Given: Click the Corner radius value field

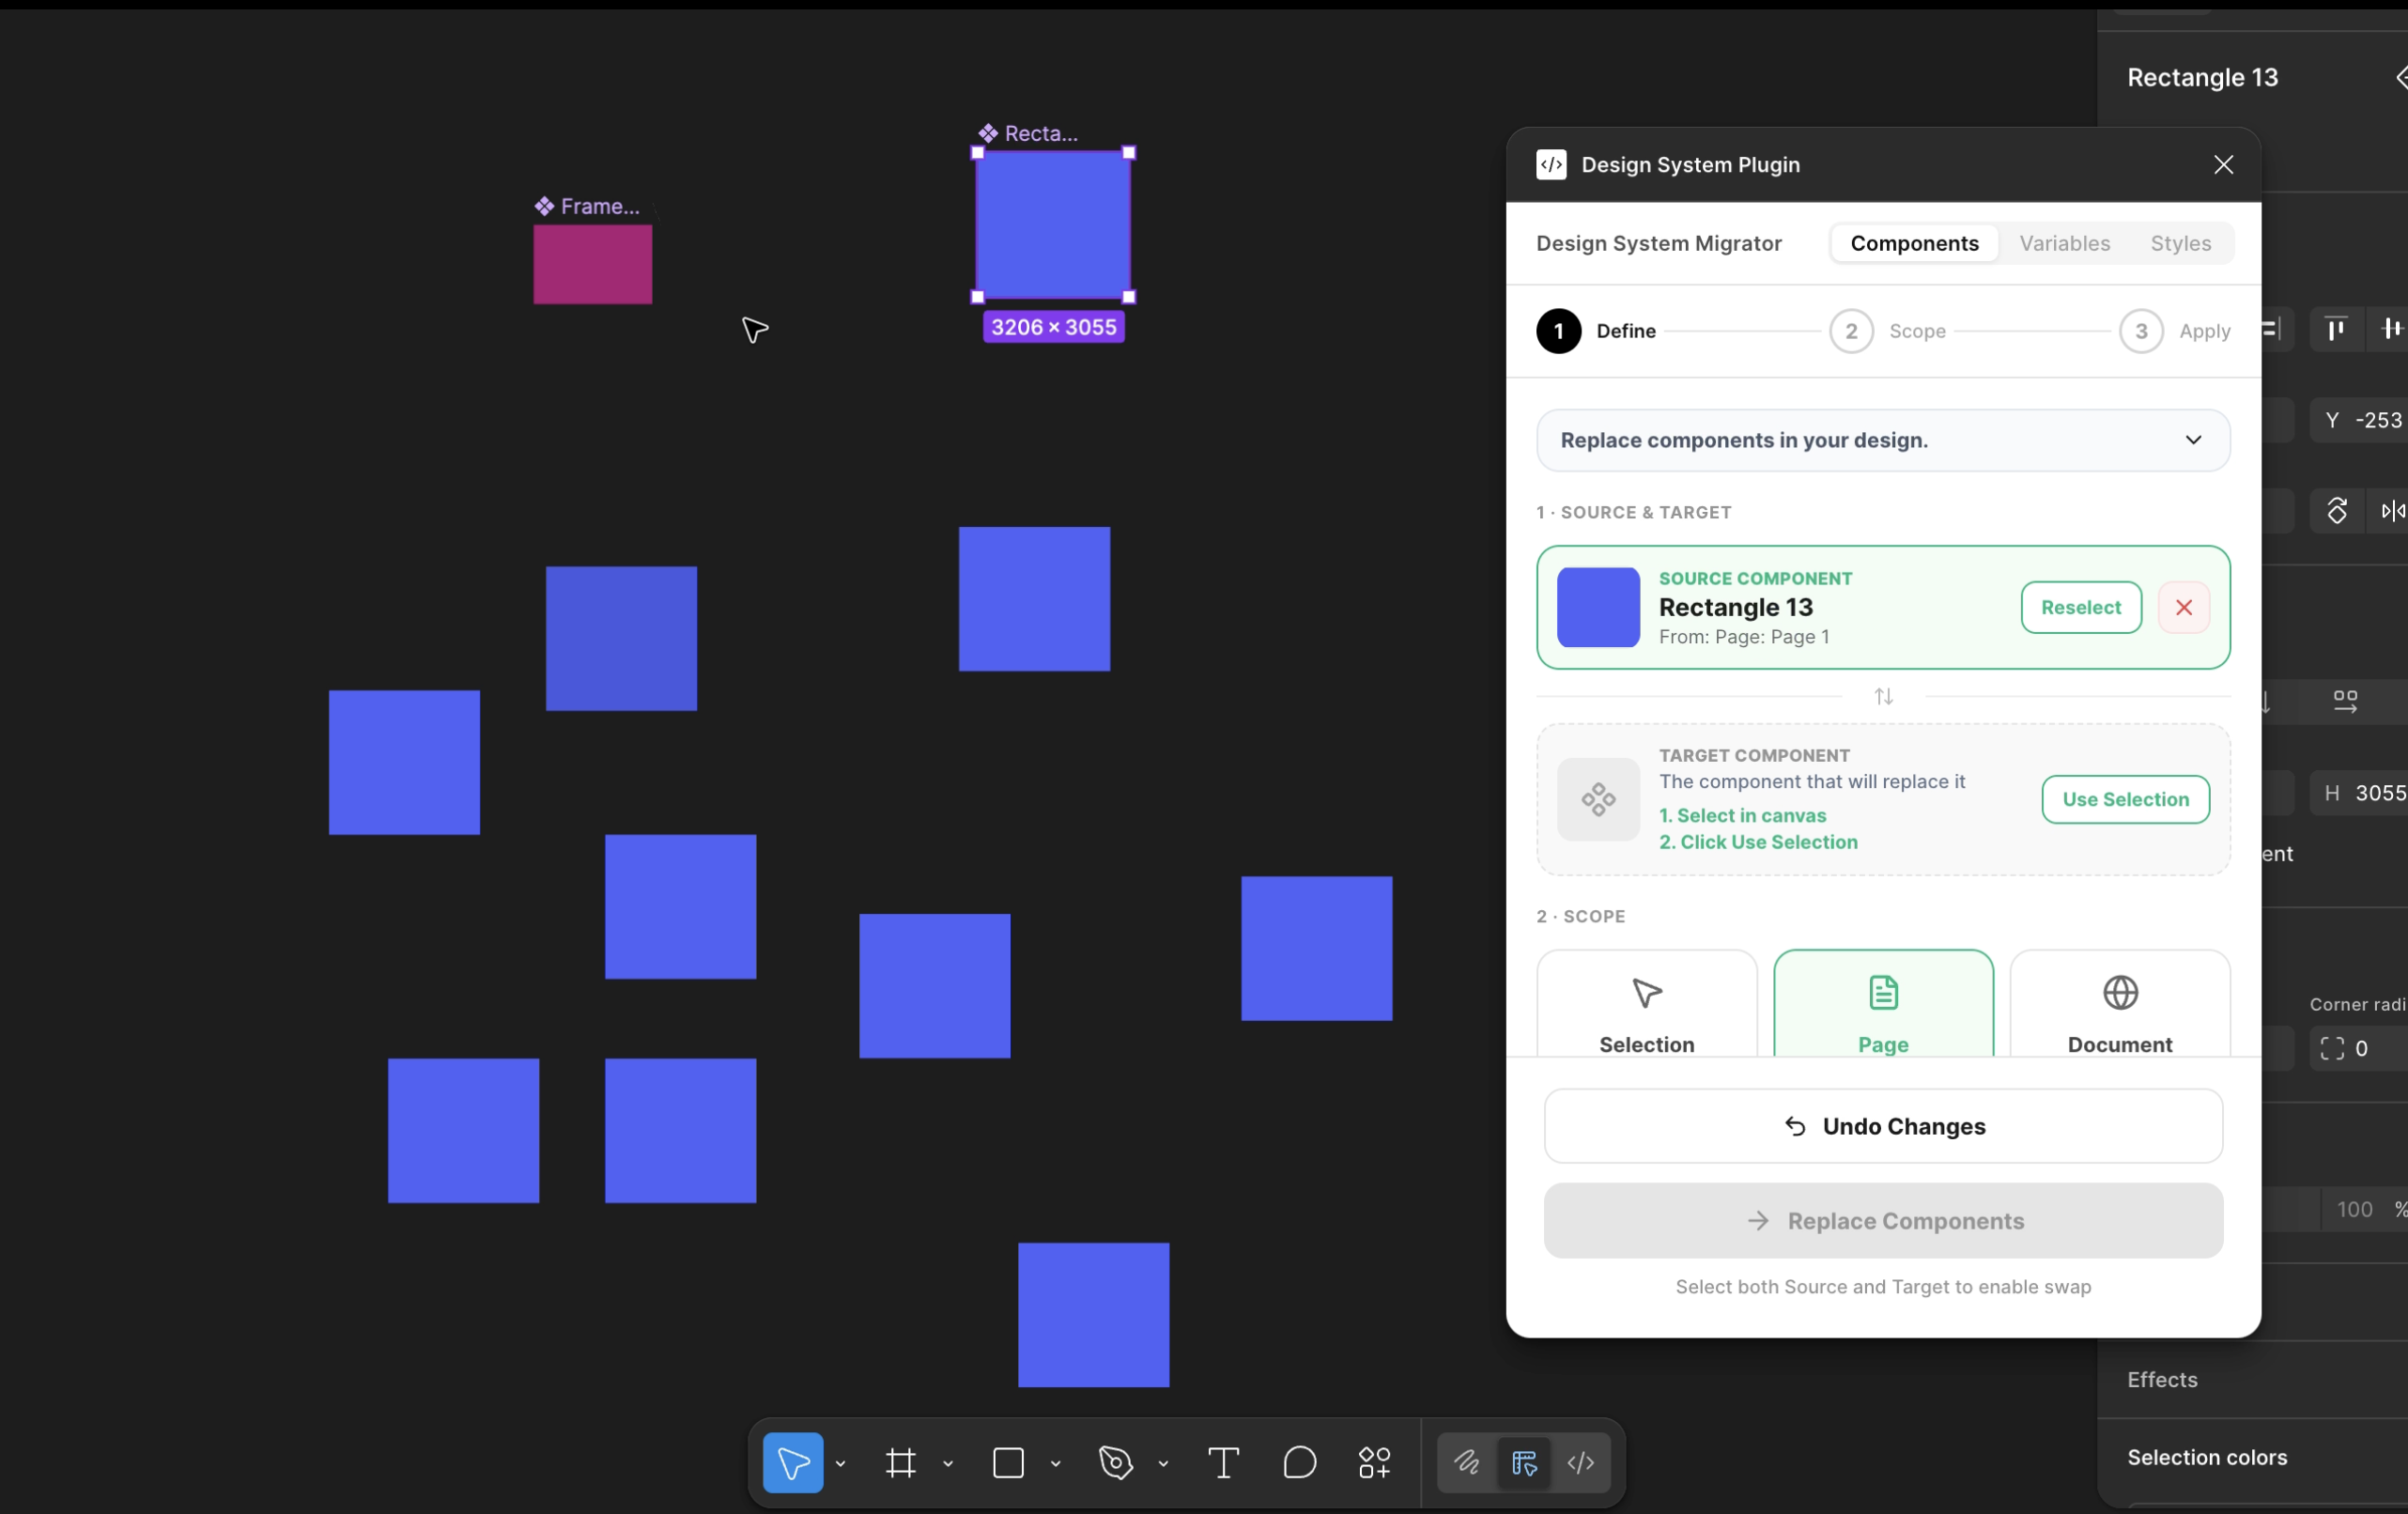Looking at the screenshot, I should click(x=2359, y=1048).
